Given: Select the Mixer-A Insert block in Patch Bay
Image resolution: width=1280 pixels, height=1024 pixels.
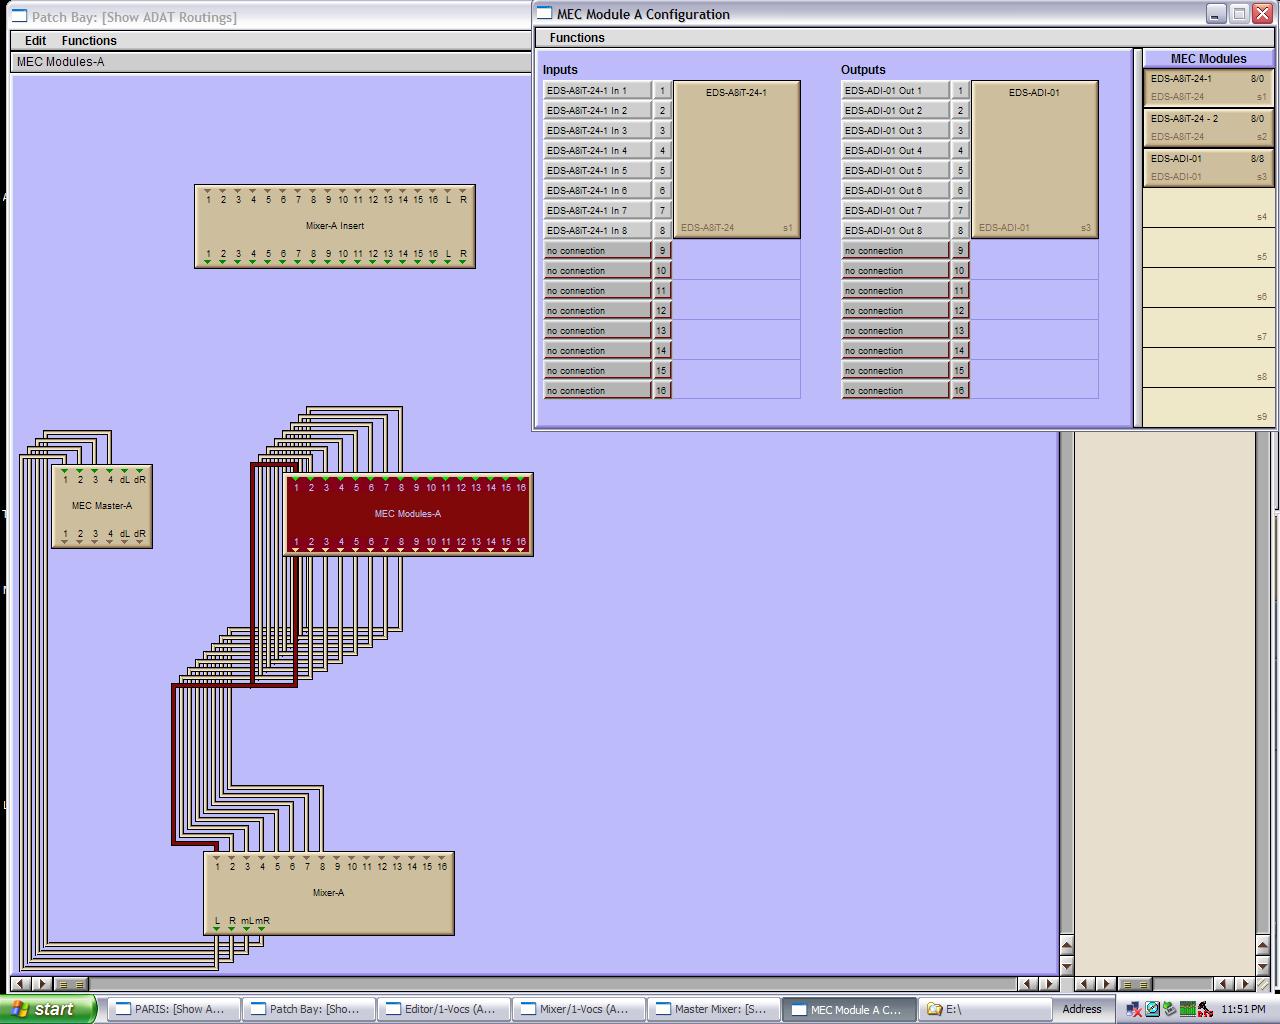Looking at the screenshot, I should 335,226.
